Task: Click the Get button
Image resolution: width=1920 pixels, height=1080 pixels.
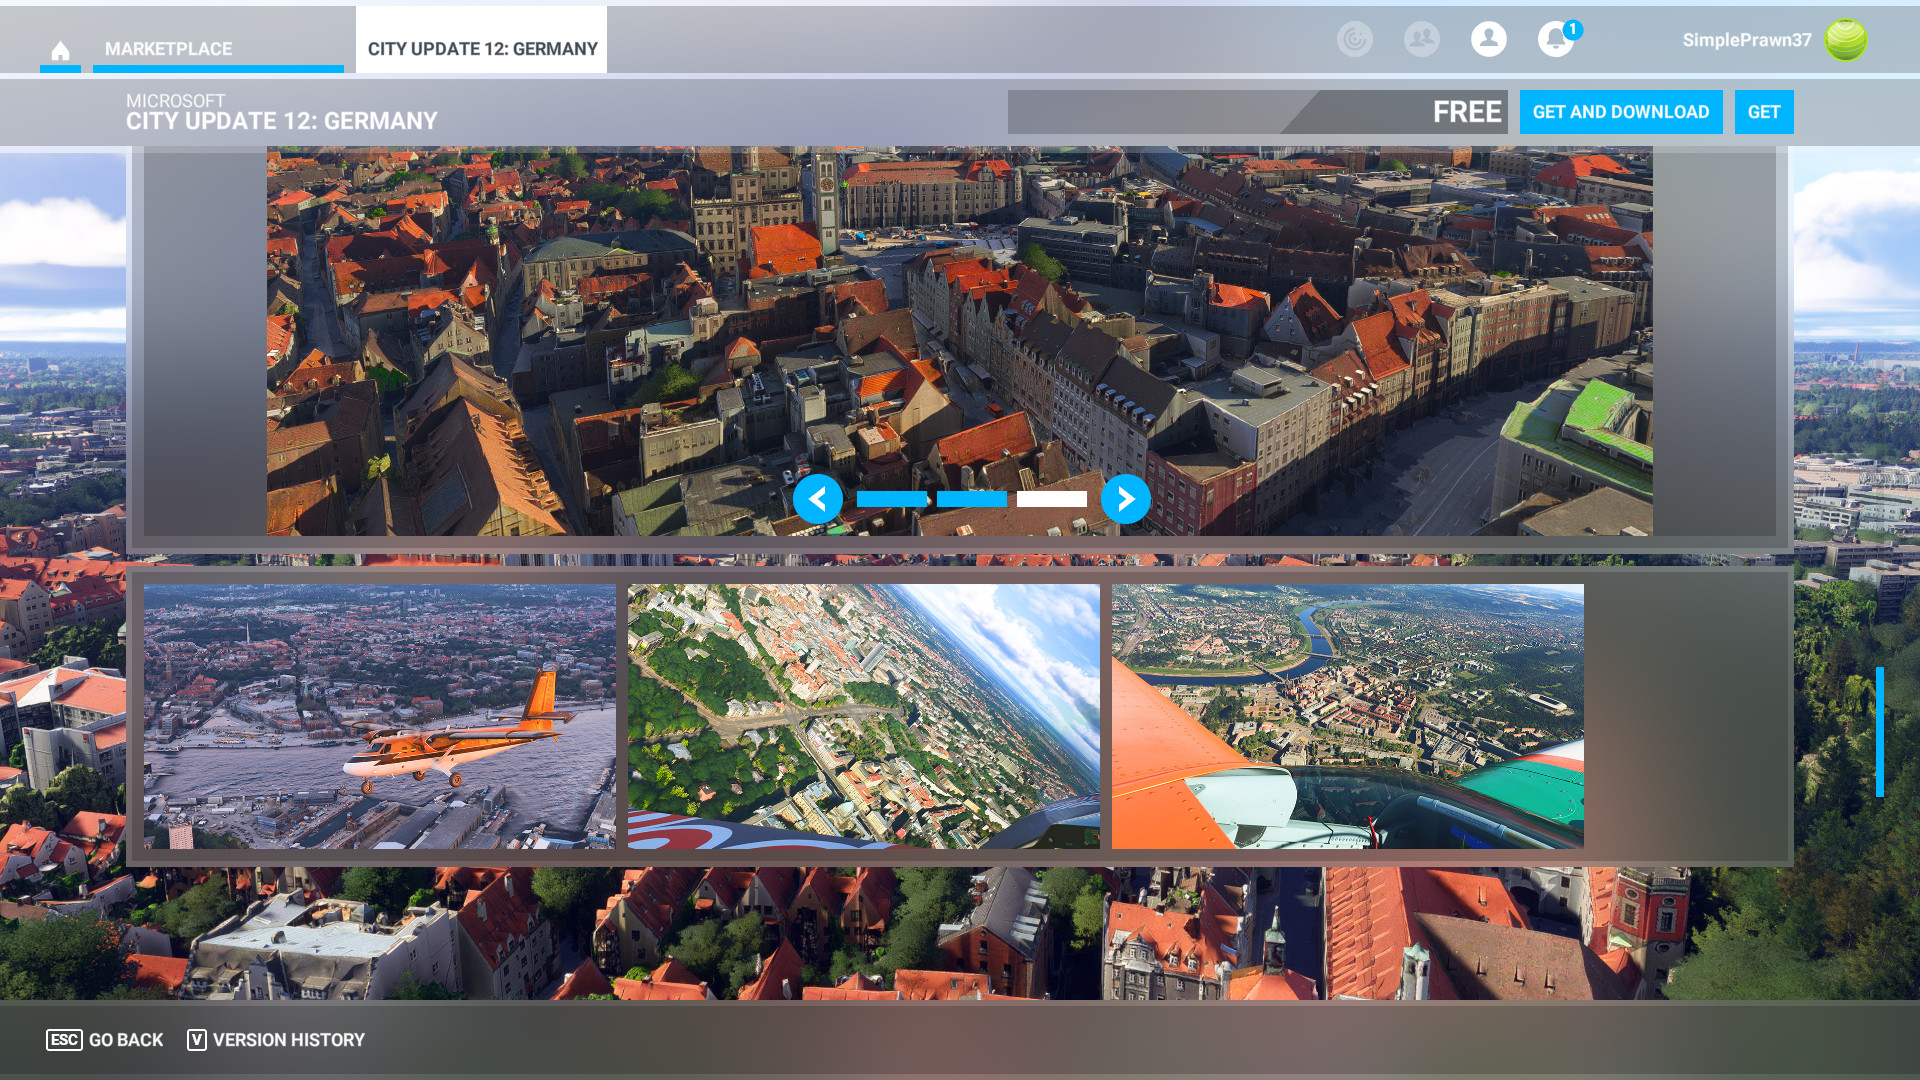Action: [x=1763, y=112]
